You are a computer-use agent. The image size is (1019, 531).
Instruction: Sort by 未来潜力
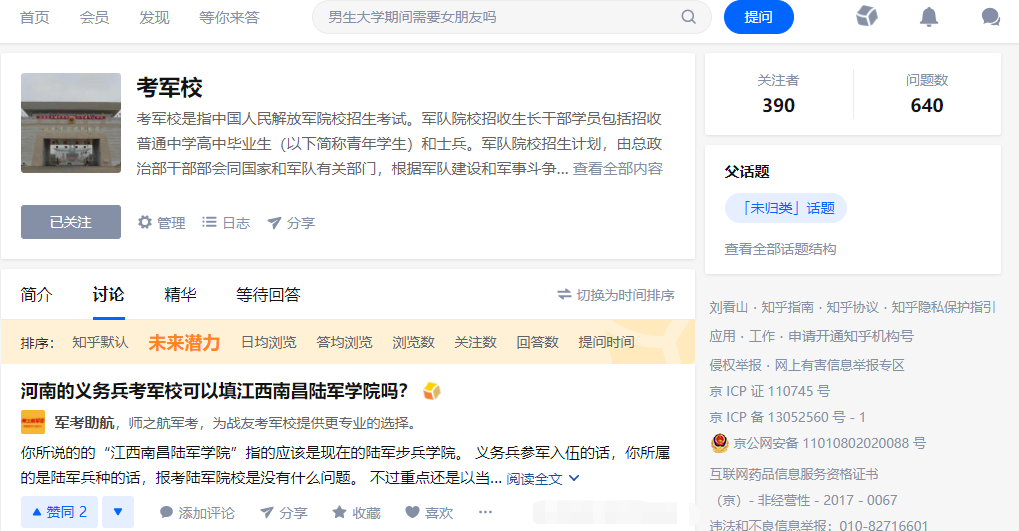pos(184,343)
